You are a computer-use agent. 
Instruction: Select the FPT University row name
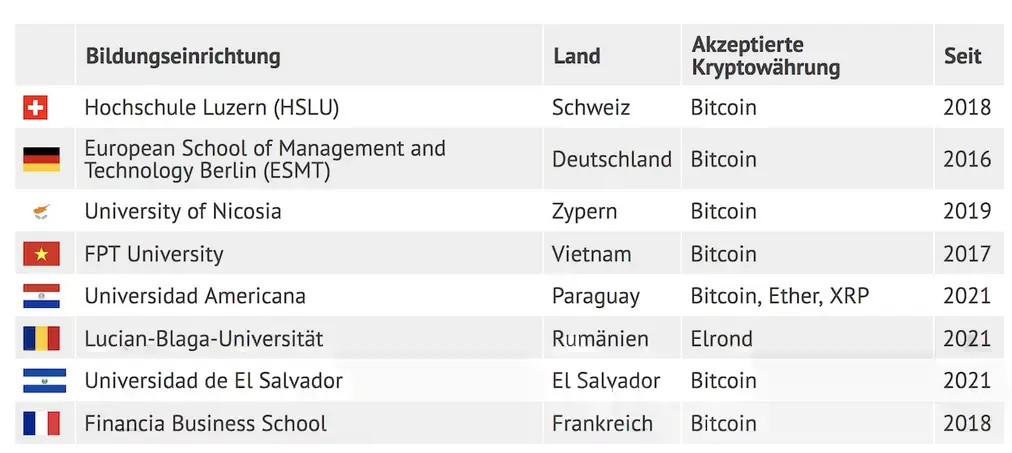tap(154, 254)
